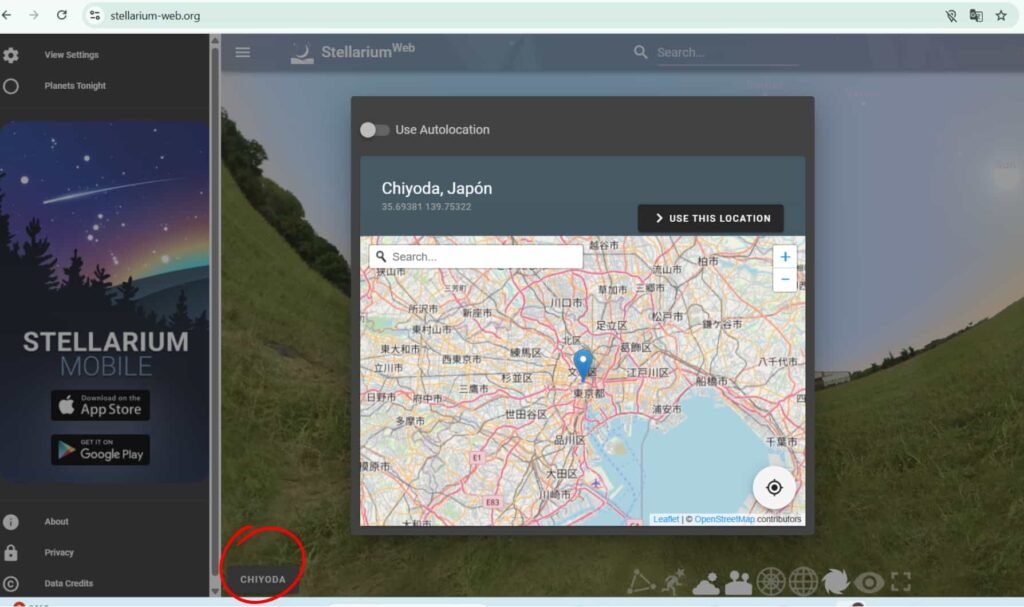
Task: Click the Stellarium Mobile promo image
Action: pos(104,301)
